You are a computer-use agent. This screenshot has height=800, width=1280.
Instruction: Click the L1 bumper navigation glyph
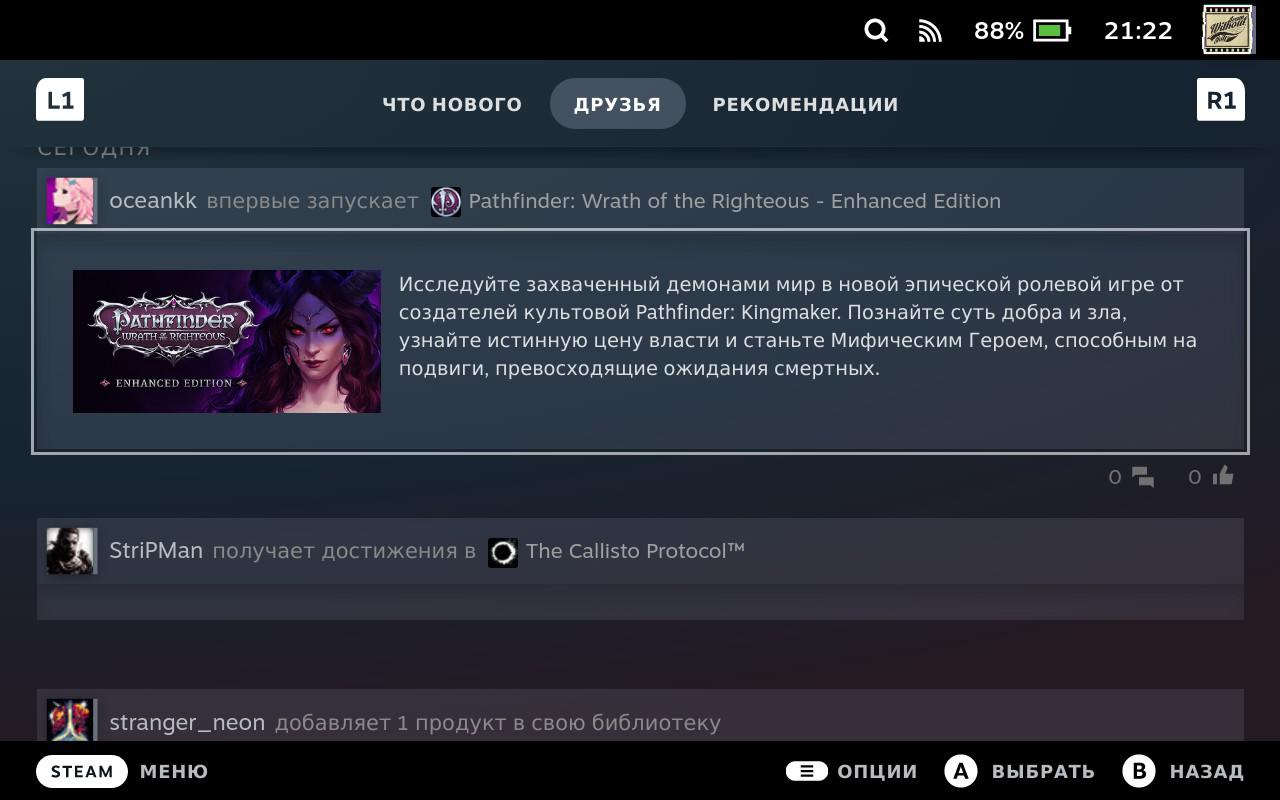coord(60,100)
